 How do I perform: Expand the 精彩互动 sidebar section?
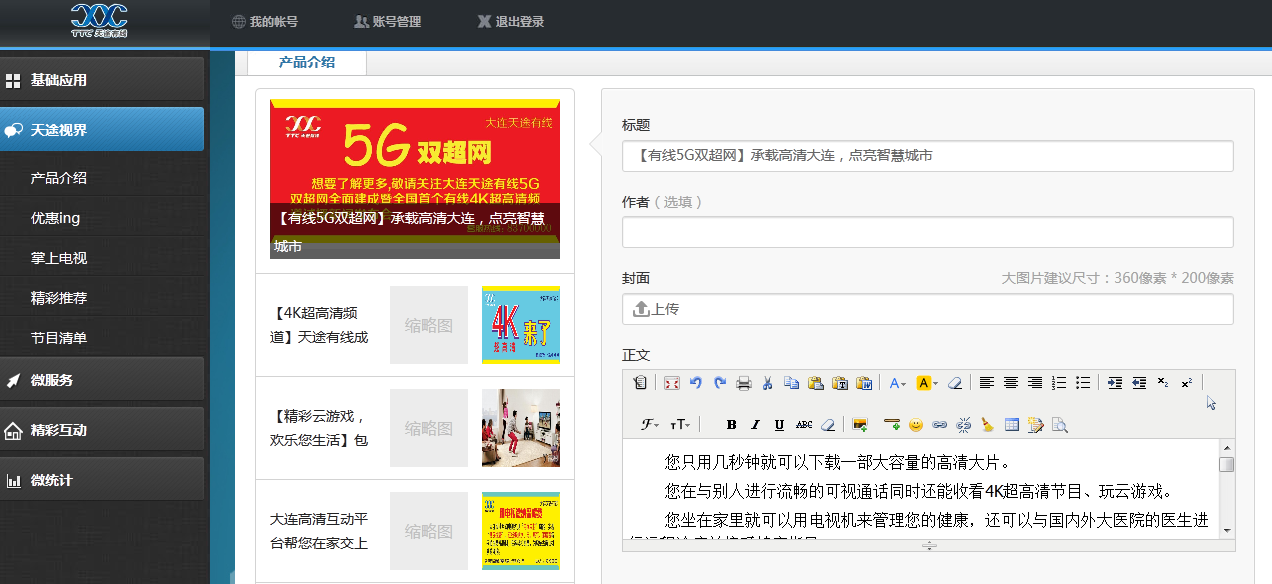click(102, 429)
